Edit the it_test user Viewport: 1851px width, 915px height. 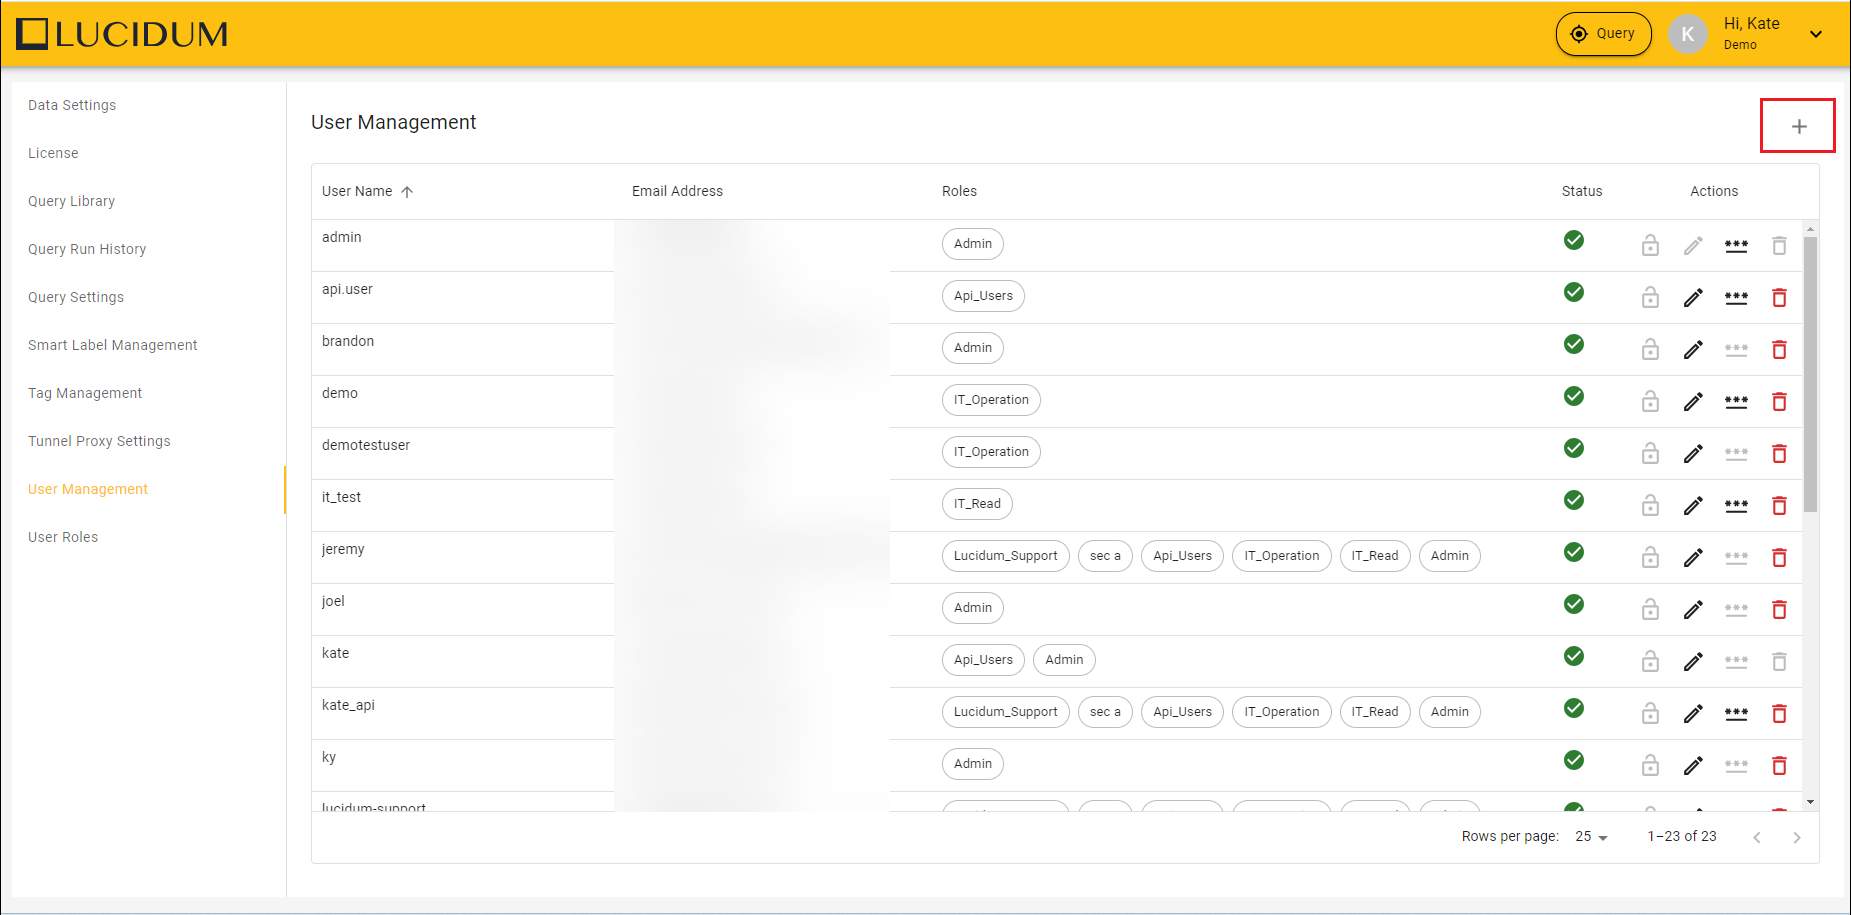(1693, 506)
